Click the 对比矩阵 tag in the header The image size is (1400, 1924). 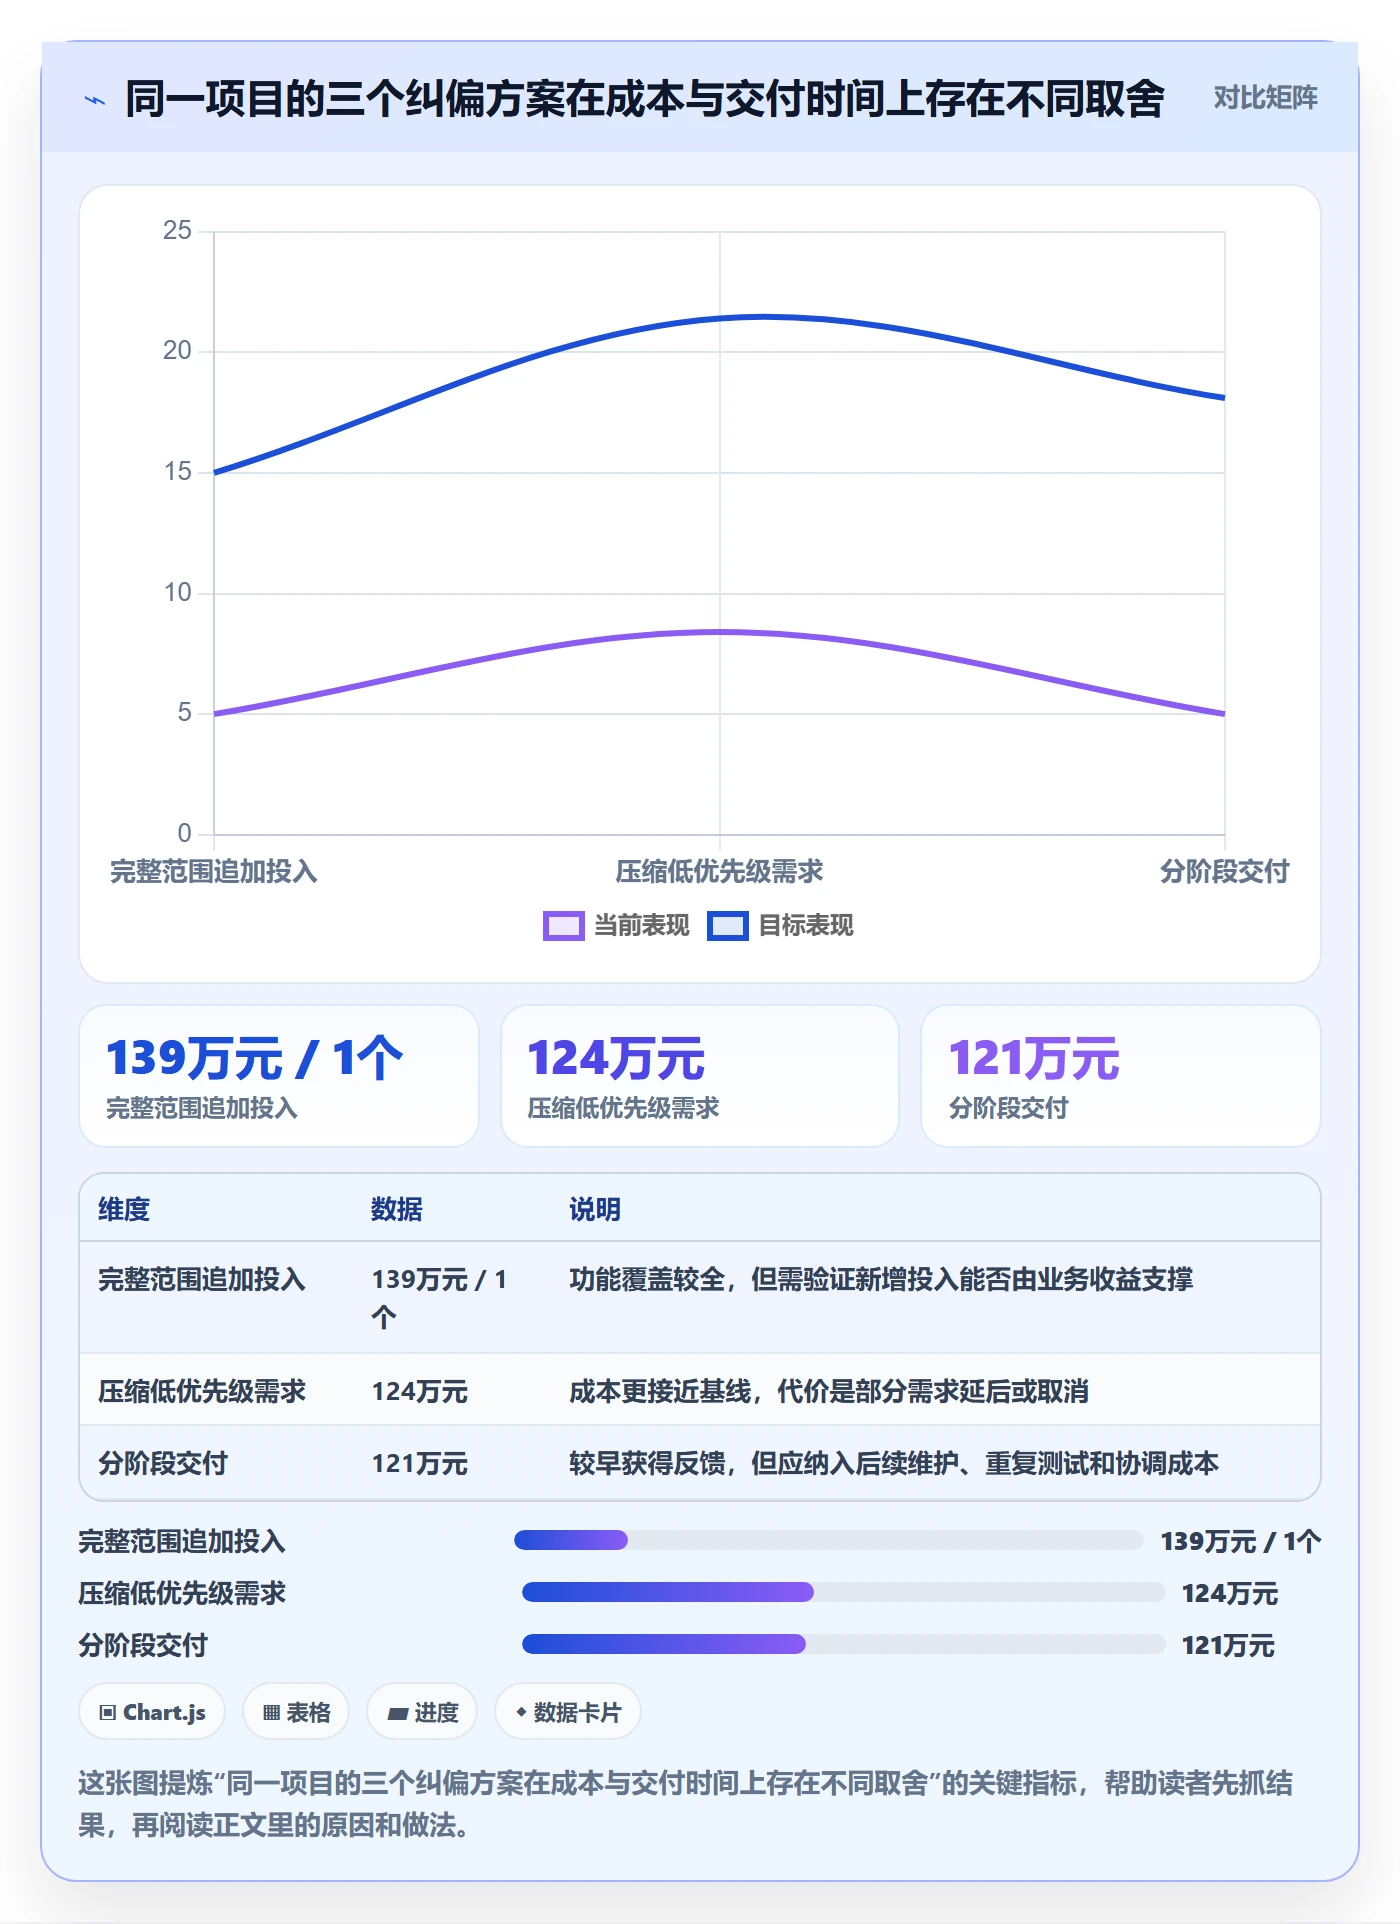tap(1265, 98)
